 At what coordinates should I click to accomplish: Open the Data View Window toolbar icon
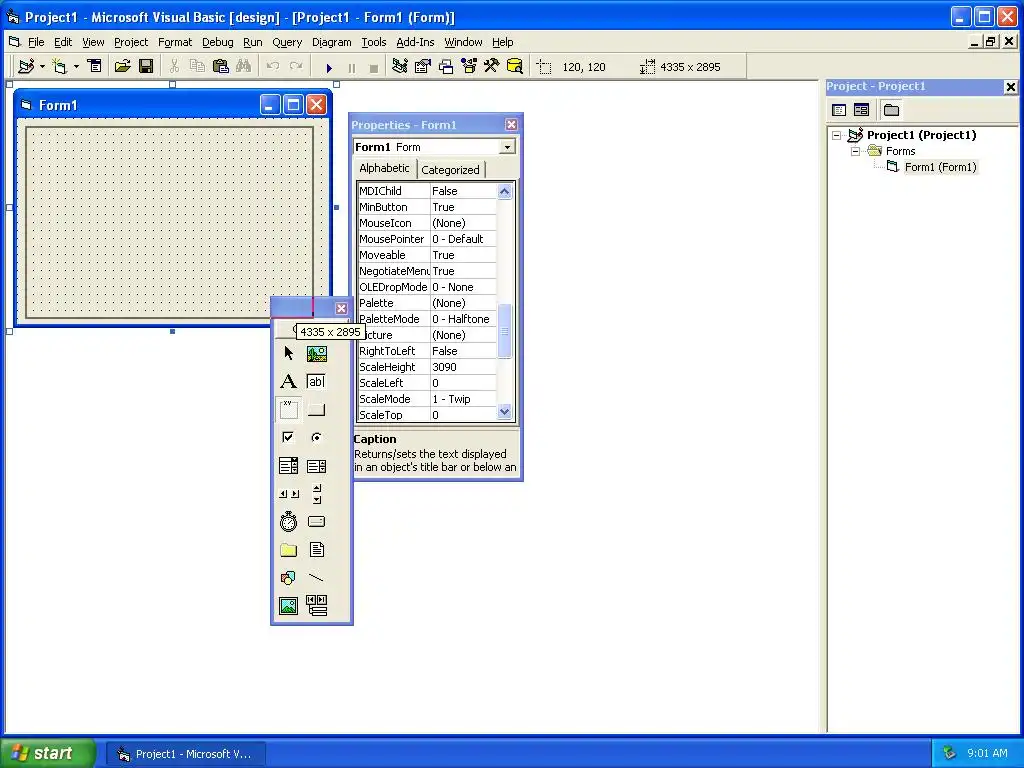[x=515, y=67]
